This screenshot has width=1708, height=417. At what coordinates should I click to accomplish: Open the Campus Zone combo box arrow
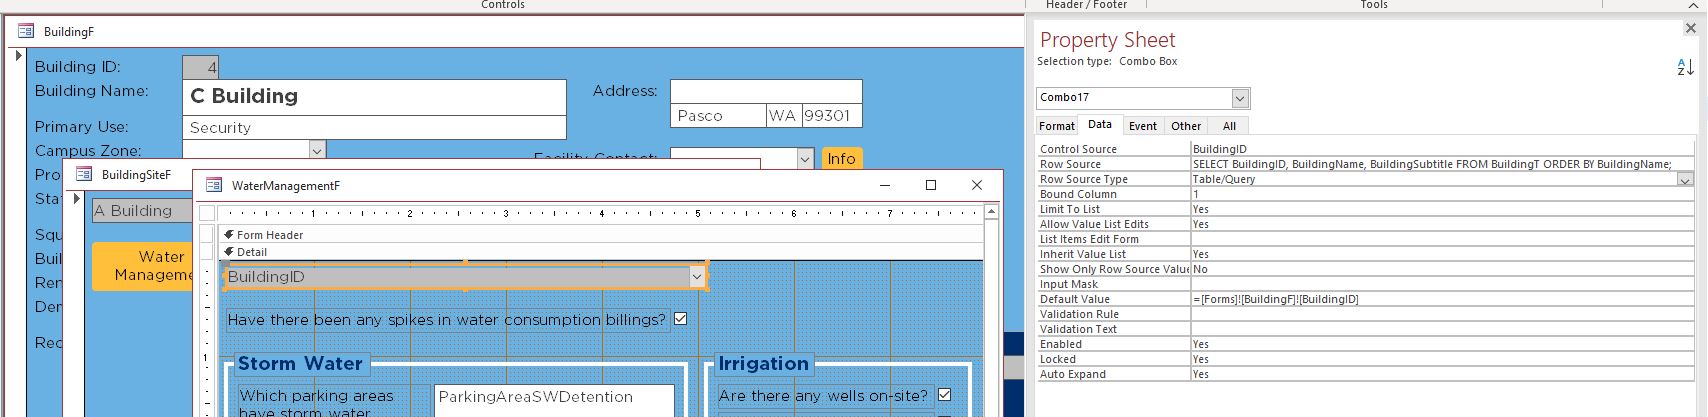point(317,151)
